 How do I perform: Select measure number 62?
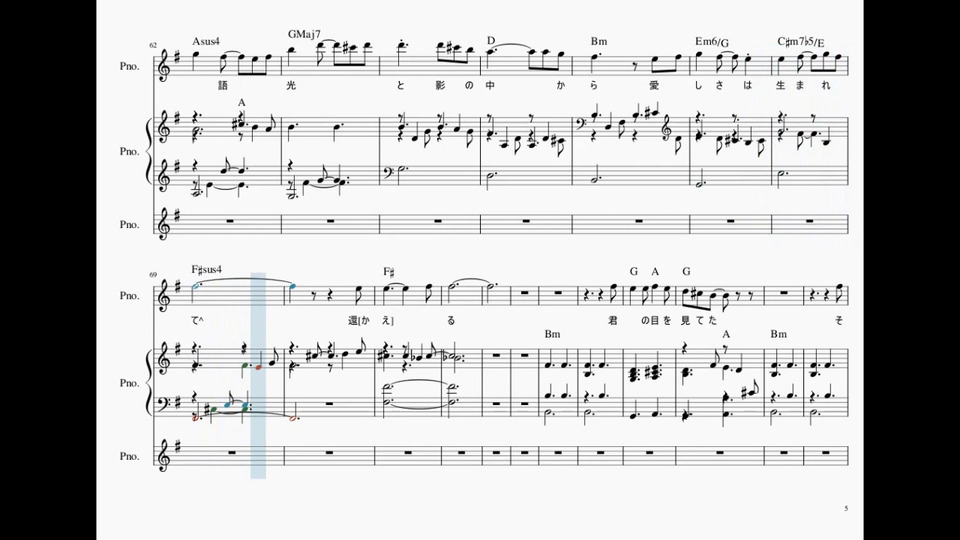pyautogui.click(x=153, y=45)
